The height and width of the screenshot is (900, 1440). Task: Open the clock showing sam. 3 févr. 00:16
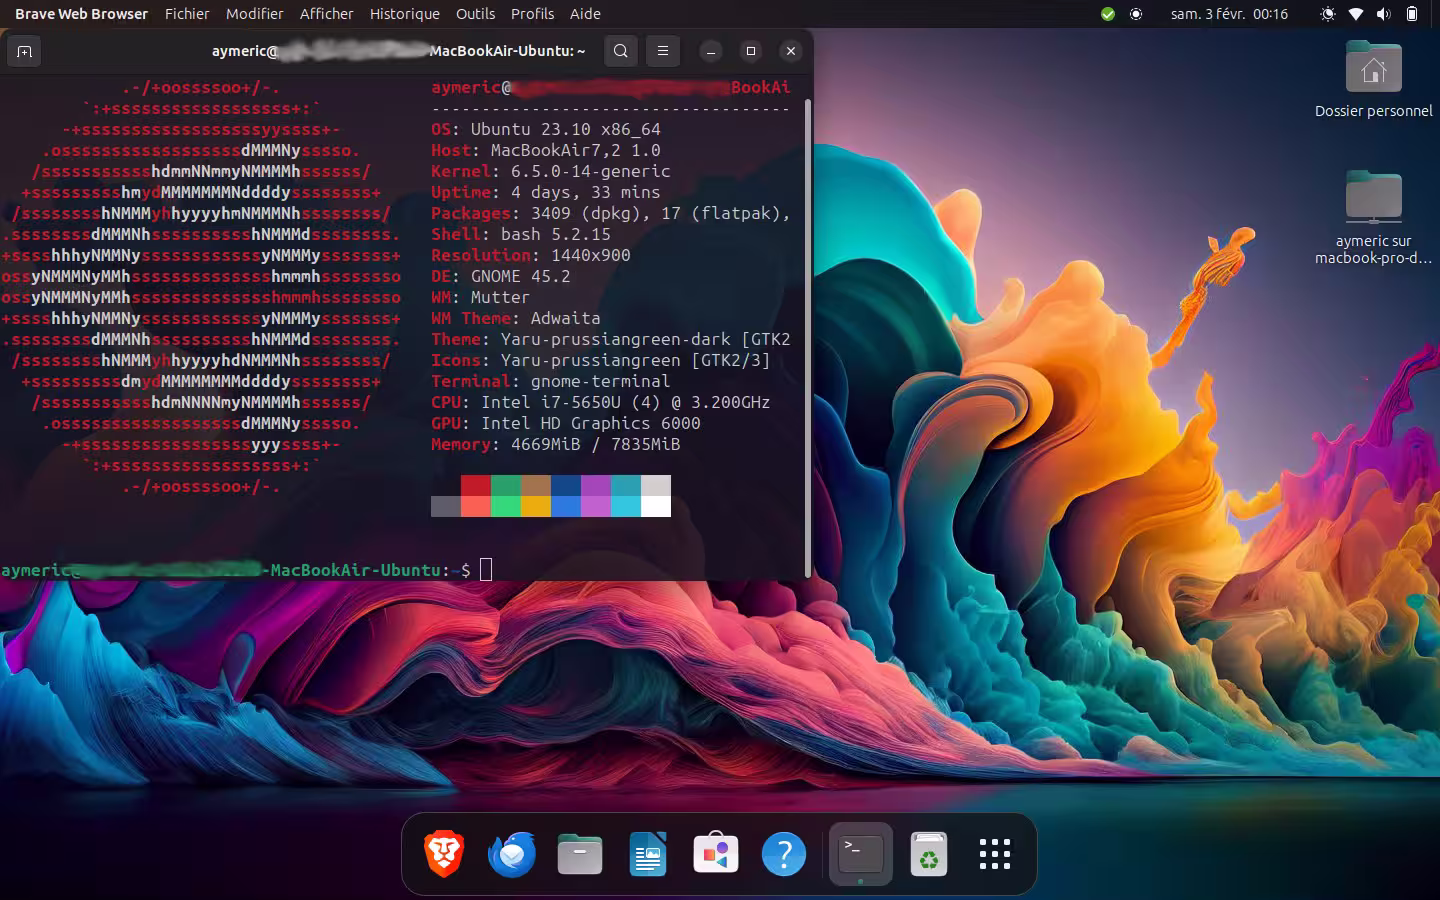point(1230,14)
